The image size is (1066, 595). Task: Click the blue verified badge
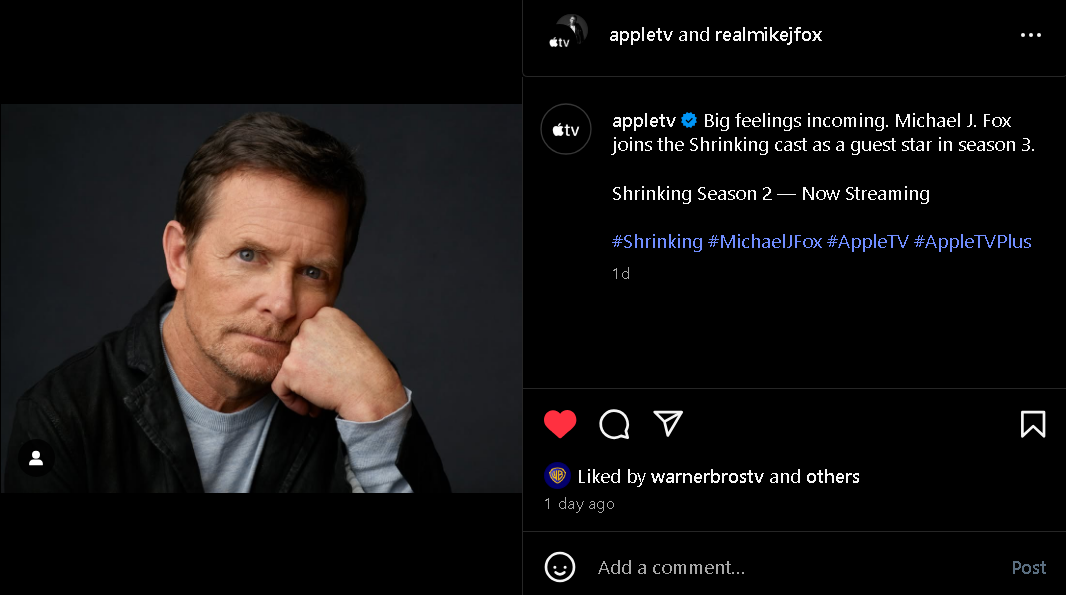(x=689, y=121)
